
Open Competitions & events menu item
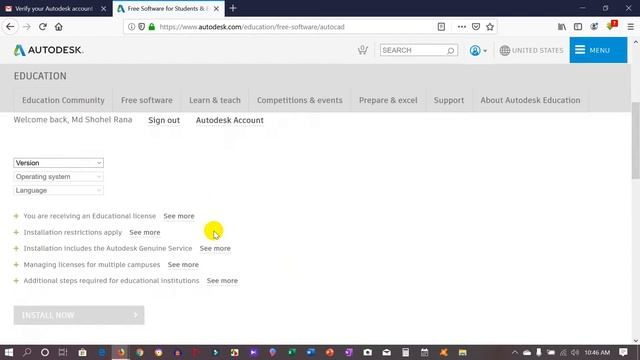tap(300, 100)
